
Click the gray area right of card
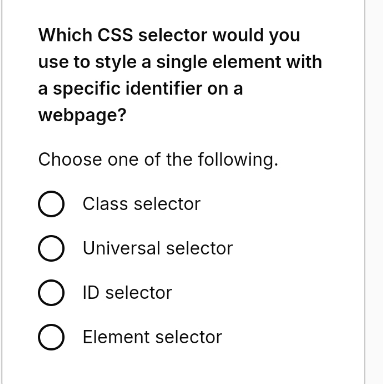click(x=375, y=192)
